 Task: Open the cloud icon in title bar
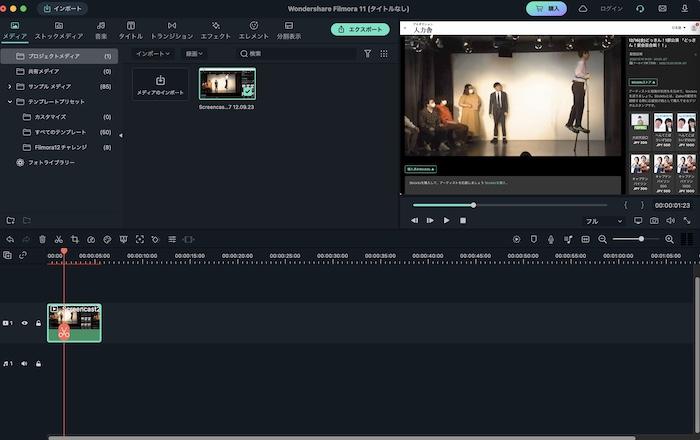pyautogui.click(x=583, y=8)
